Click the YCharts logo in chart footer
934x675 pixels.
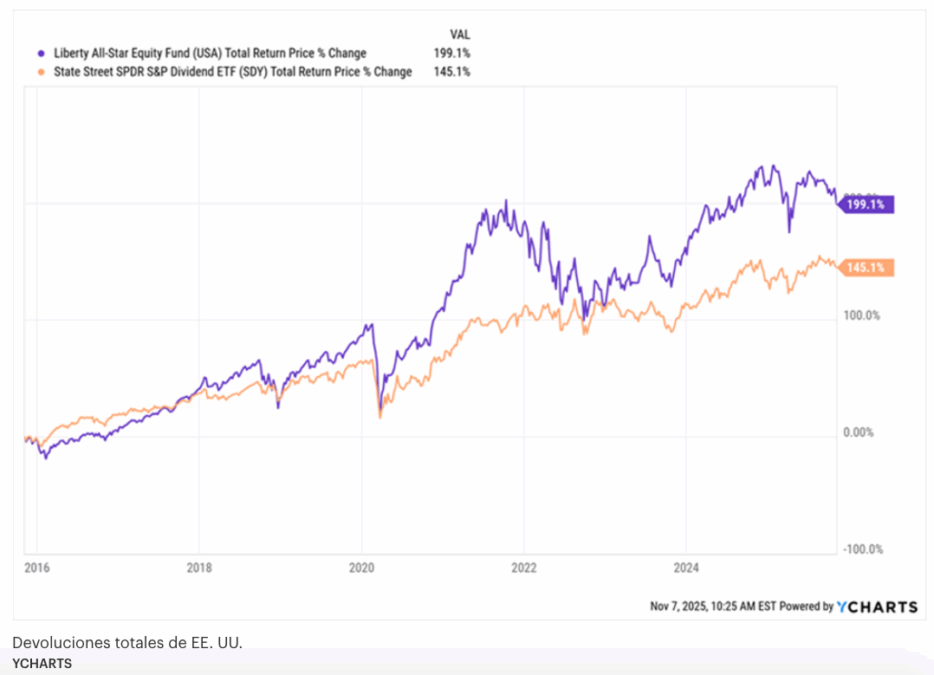point(877,606)
